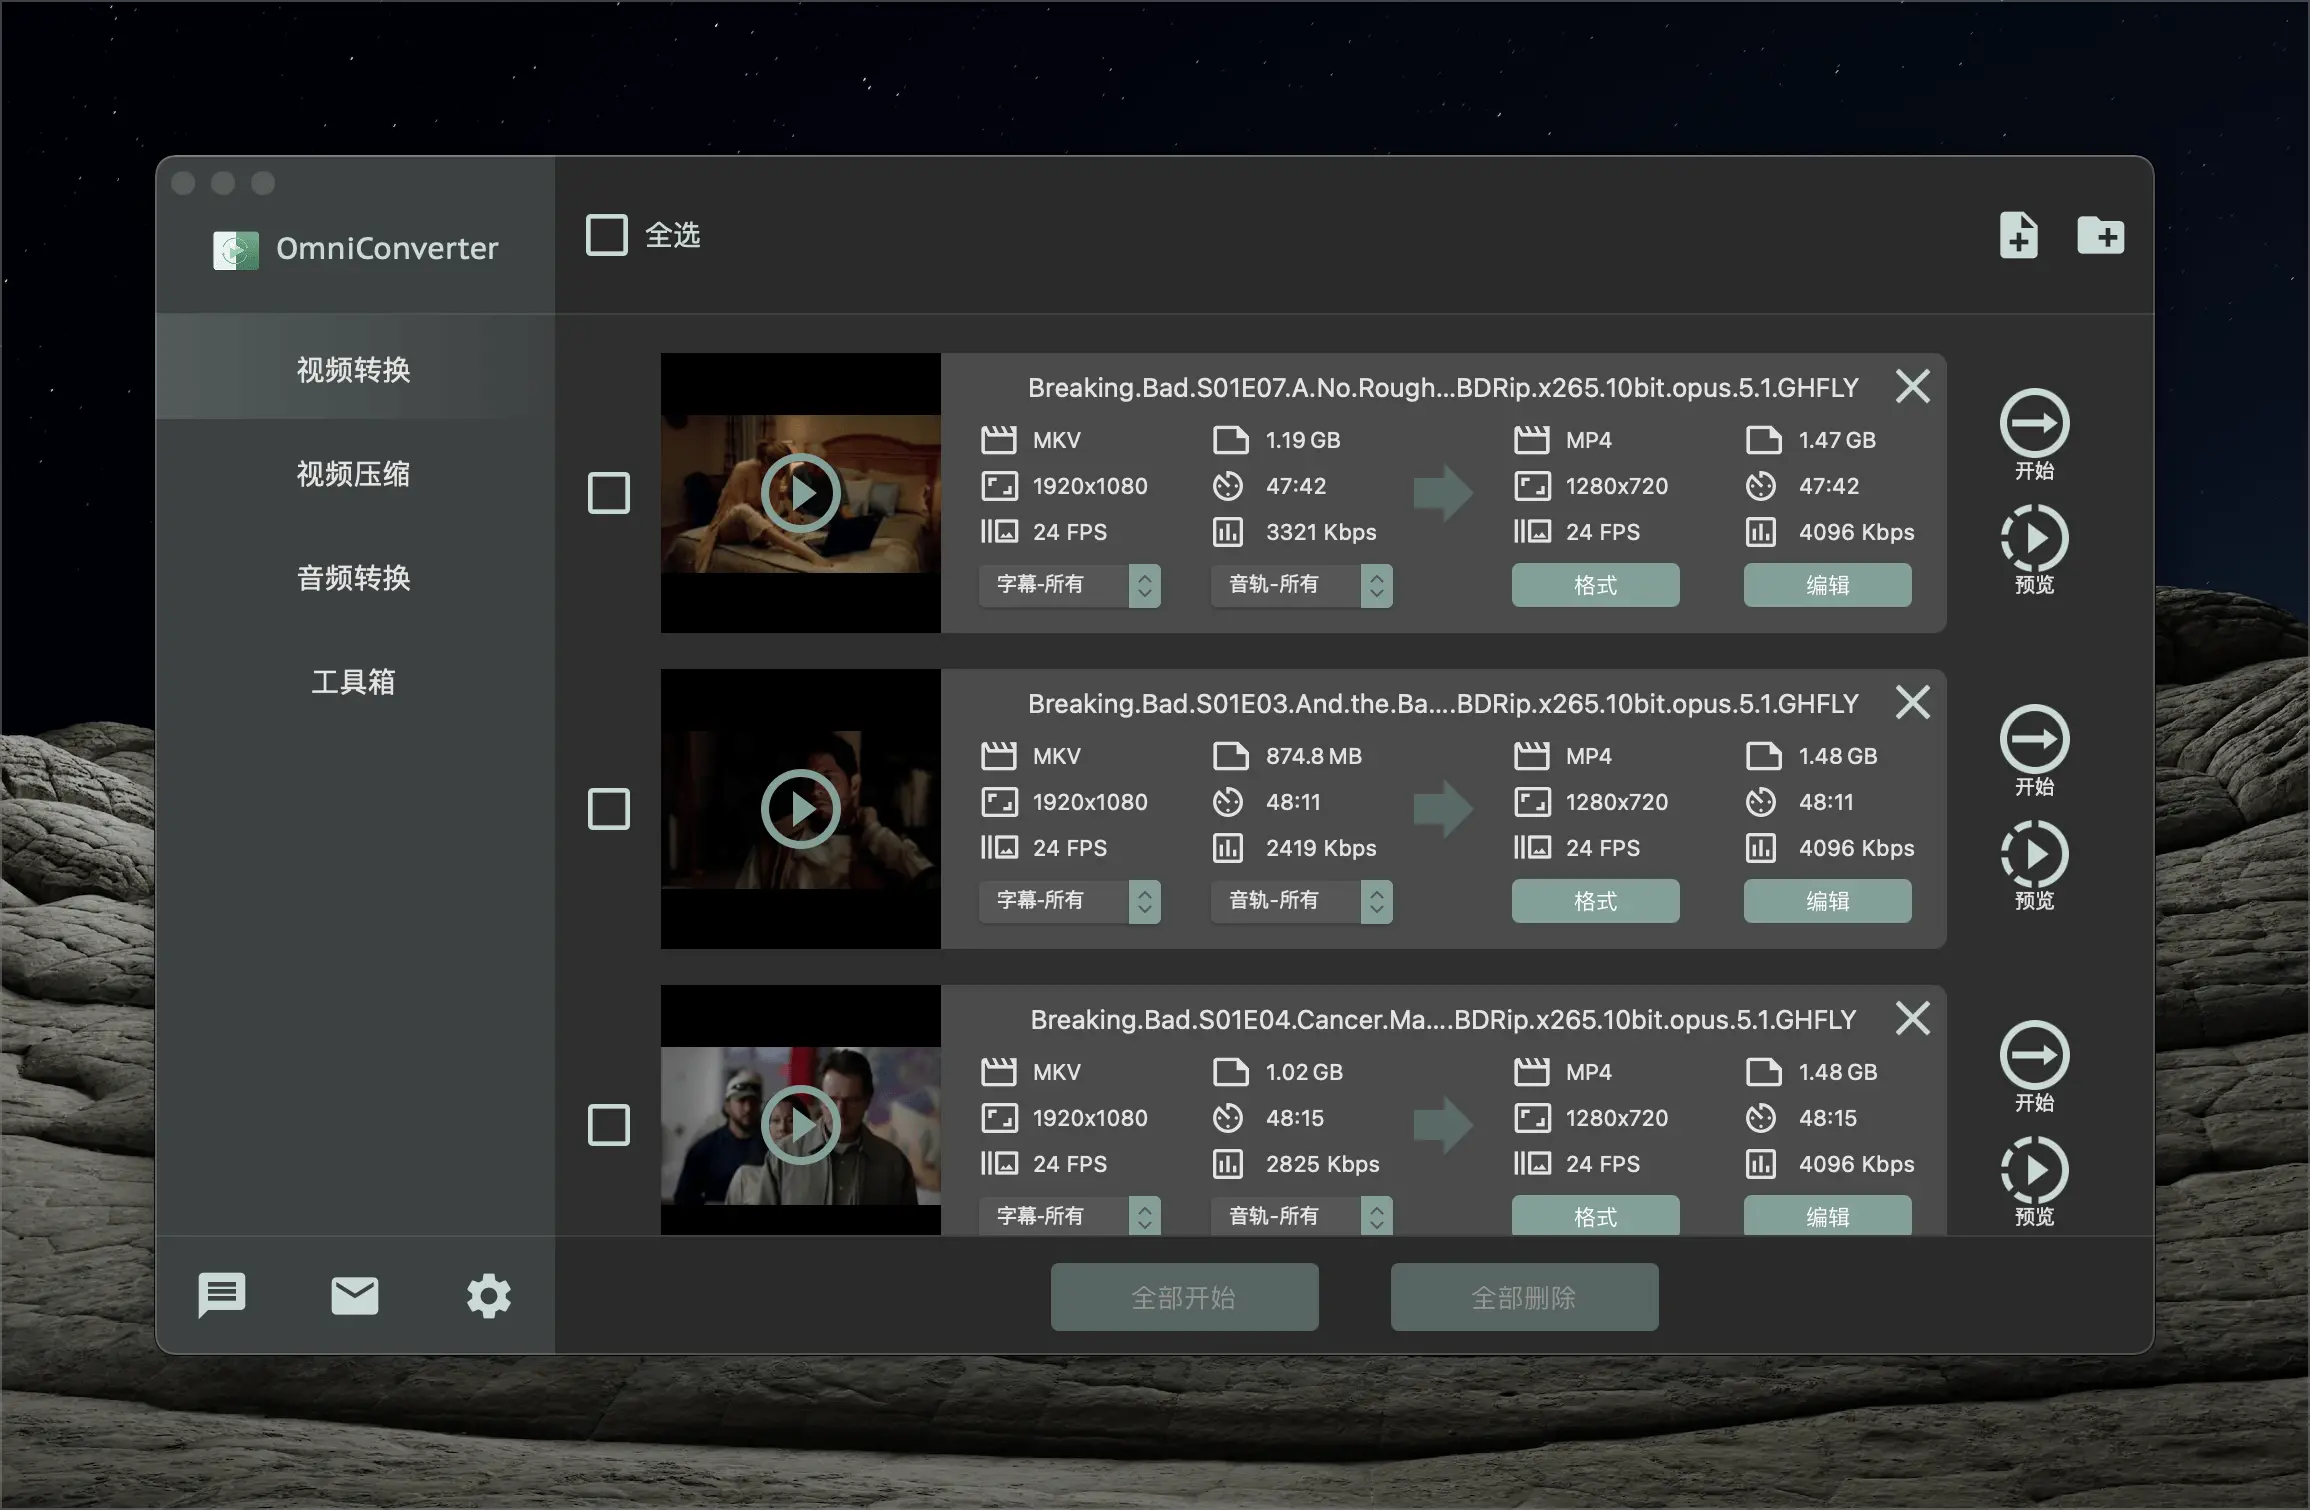
Task: Open the 工具箱 section
Action: coord(354,681)
